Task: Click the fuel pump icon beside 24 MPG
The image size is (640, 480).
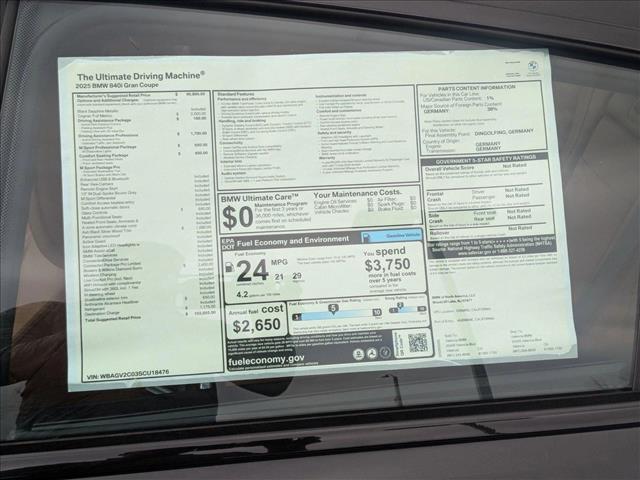Action: click(229, 267)
